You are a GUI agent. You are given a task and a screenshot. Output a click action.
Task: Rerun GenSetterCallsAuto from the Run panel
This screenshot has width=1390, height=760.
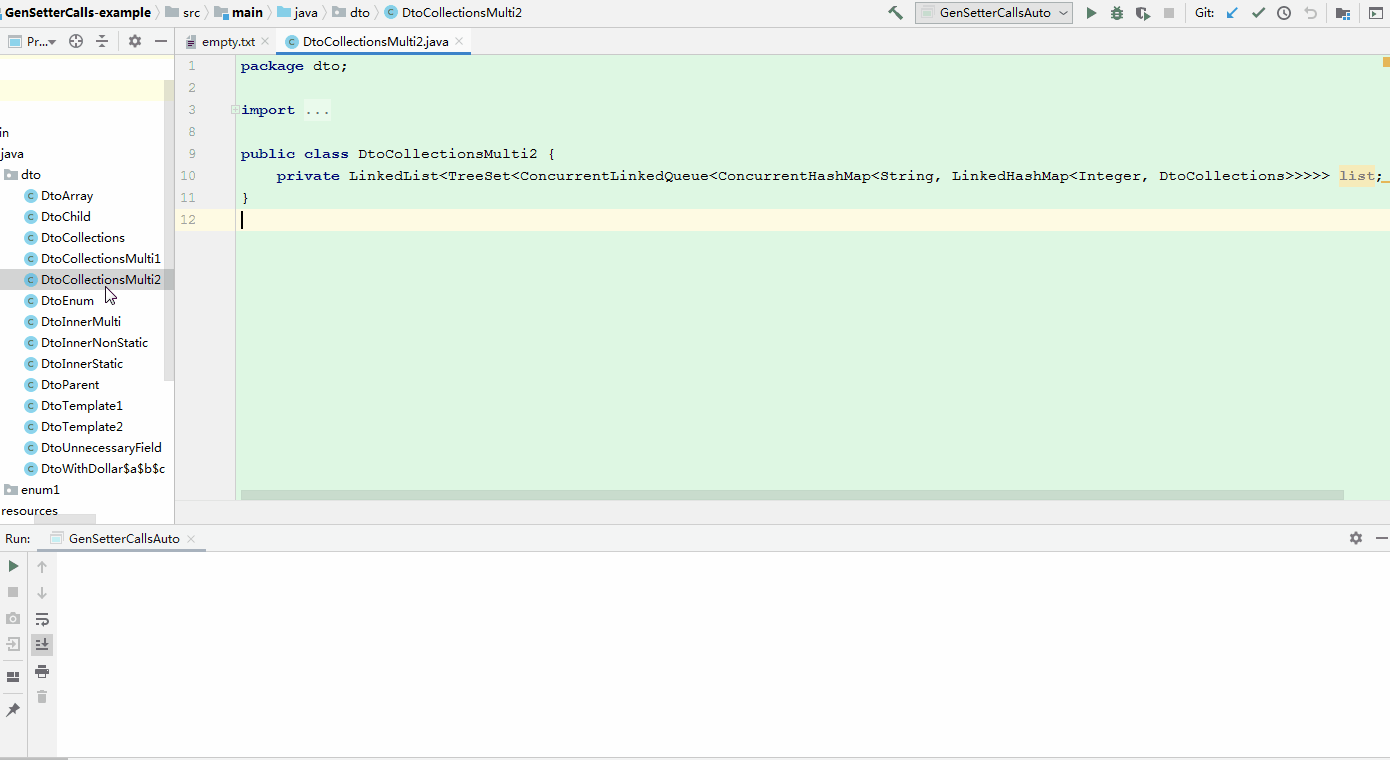point(13,566)
